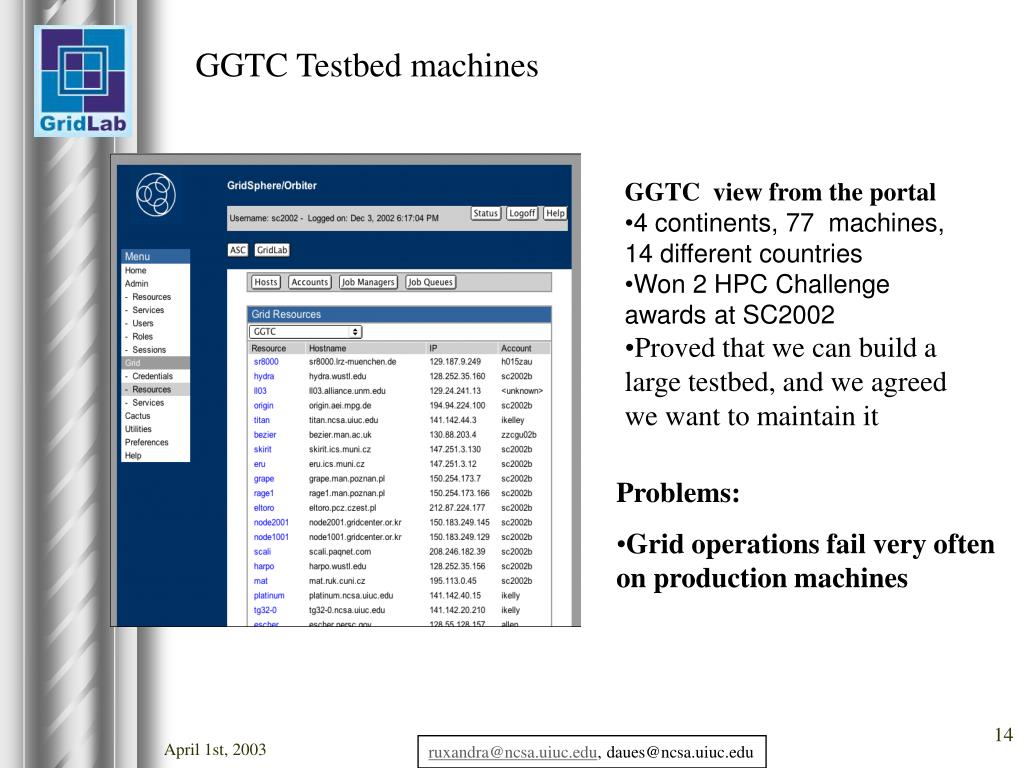Click hostname titan.ncsa.uiuc.edu

click(344, 420)
